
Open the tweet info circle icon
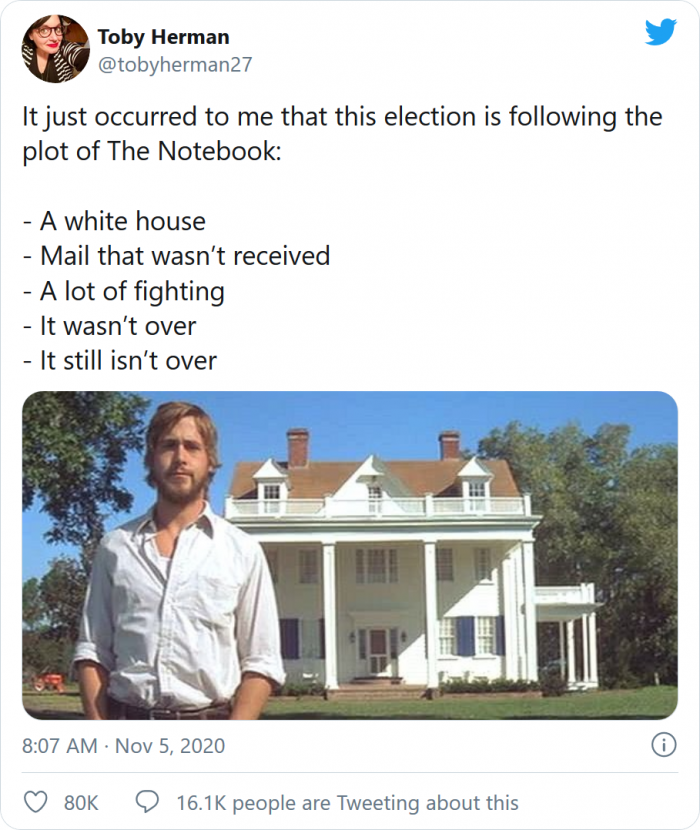pos(662,745)
